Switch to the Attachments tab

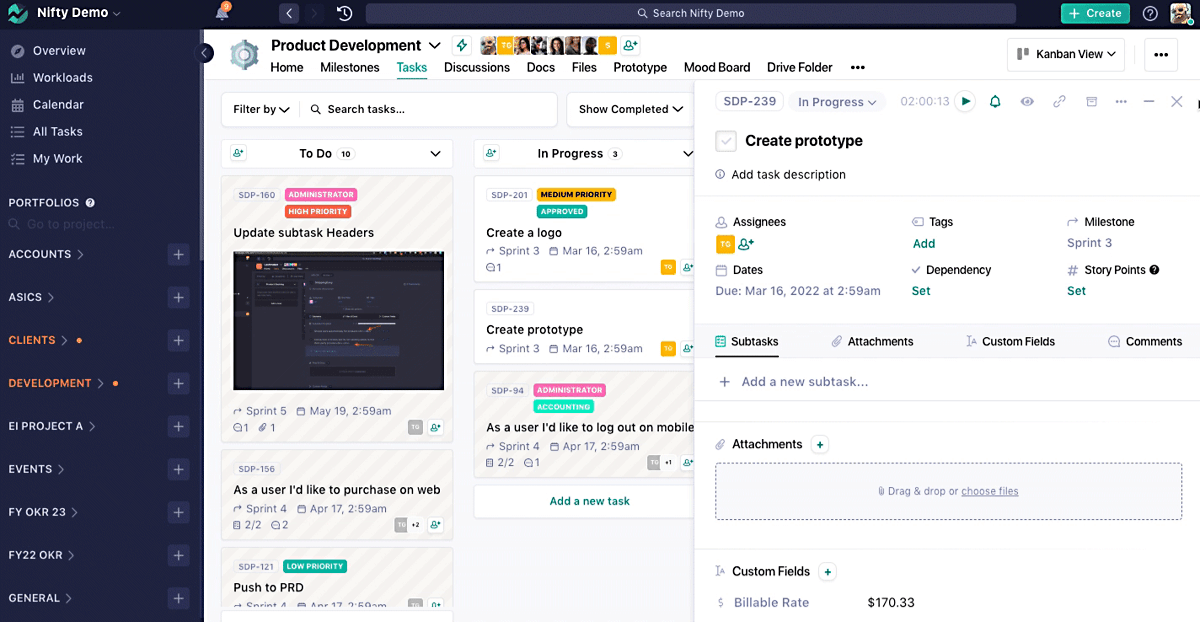(881, 341)
